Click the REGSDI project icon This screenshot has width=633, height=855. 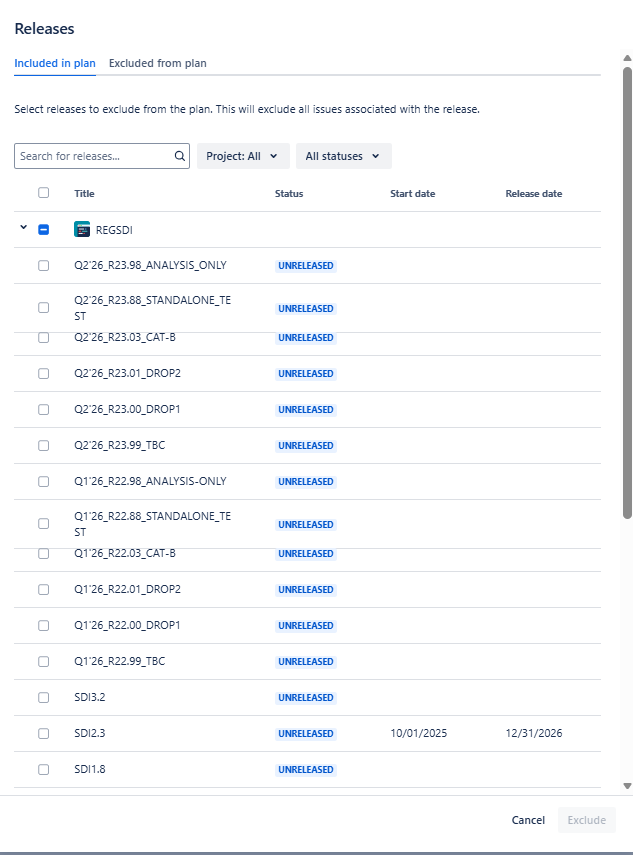(x=82, y=230)
